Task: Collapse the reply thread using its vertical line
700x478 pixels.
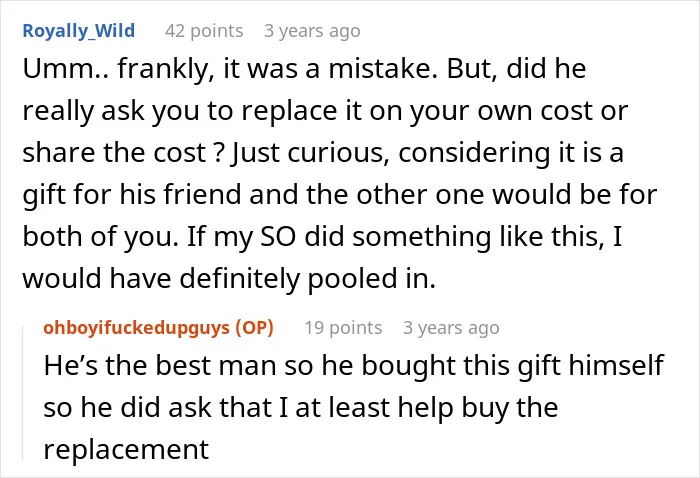Action: pyautogui.click(x=23, y=393)
